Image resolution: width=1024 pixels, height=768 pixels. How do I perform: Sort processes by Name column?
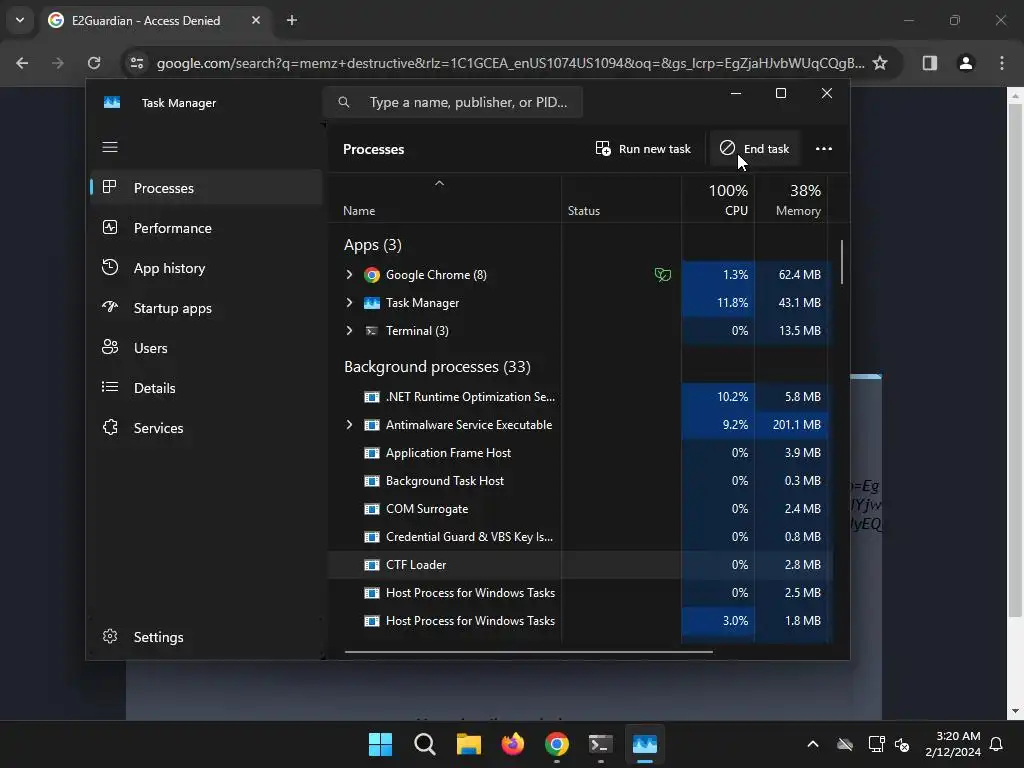tap(359, 211)
